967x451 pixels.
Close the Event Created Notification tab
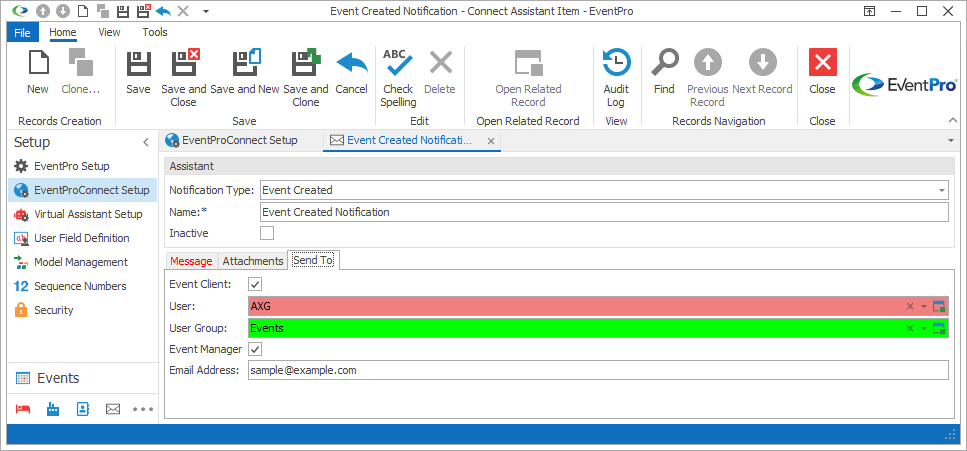[x=491, y=141]
